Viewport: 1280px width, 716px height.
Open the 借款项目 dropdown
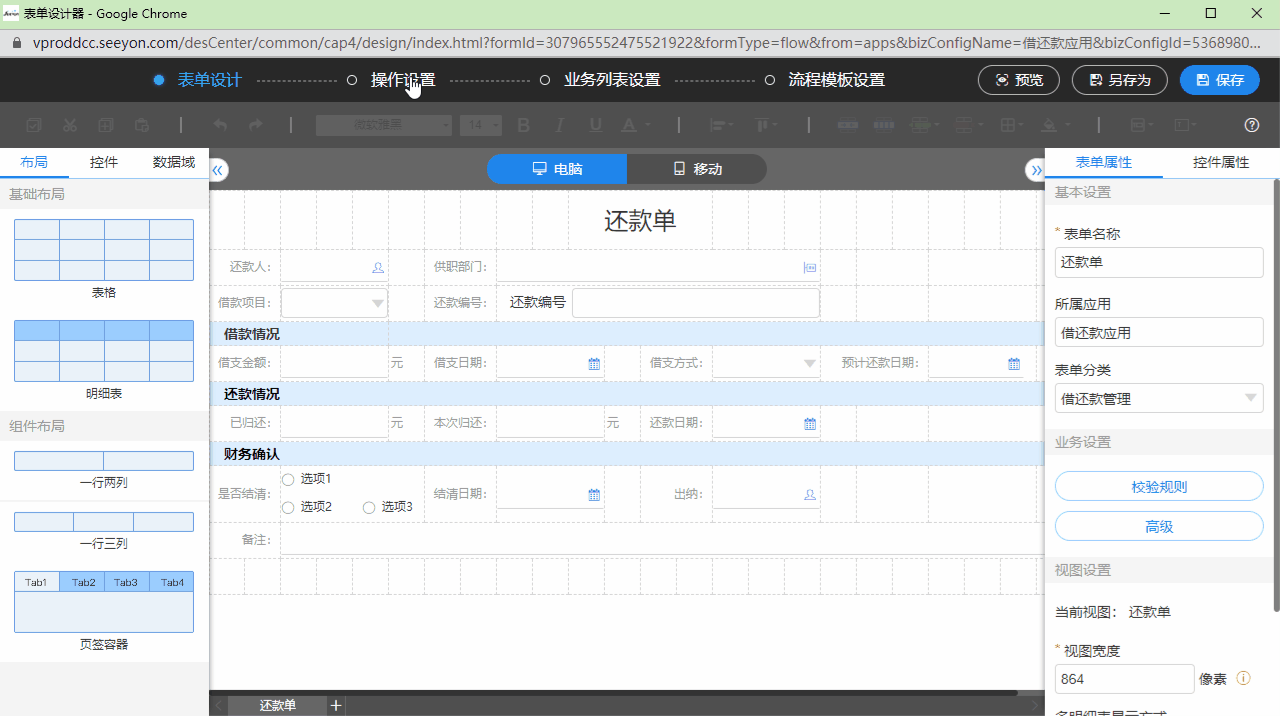[x=334, y=303]
